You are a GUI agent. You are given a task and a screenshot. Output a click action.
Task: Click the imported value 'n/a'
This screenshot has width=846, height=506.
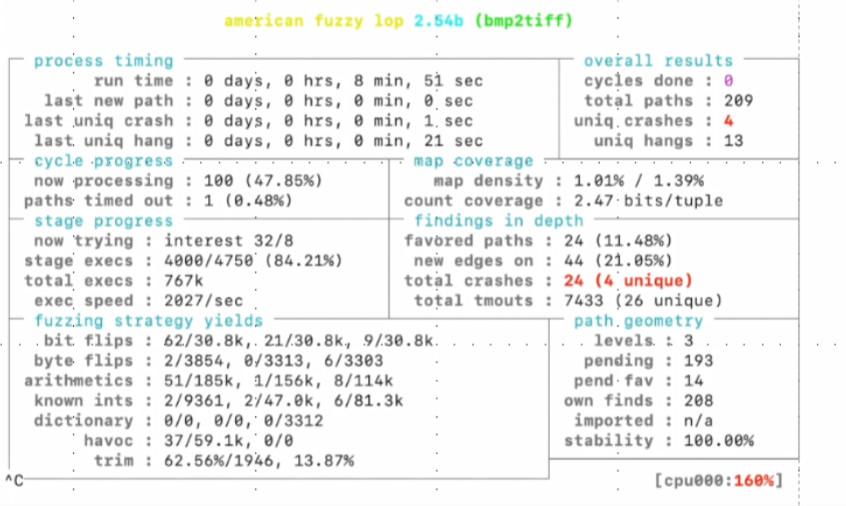click(x=698, y=421)
